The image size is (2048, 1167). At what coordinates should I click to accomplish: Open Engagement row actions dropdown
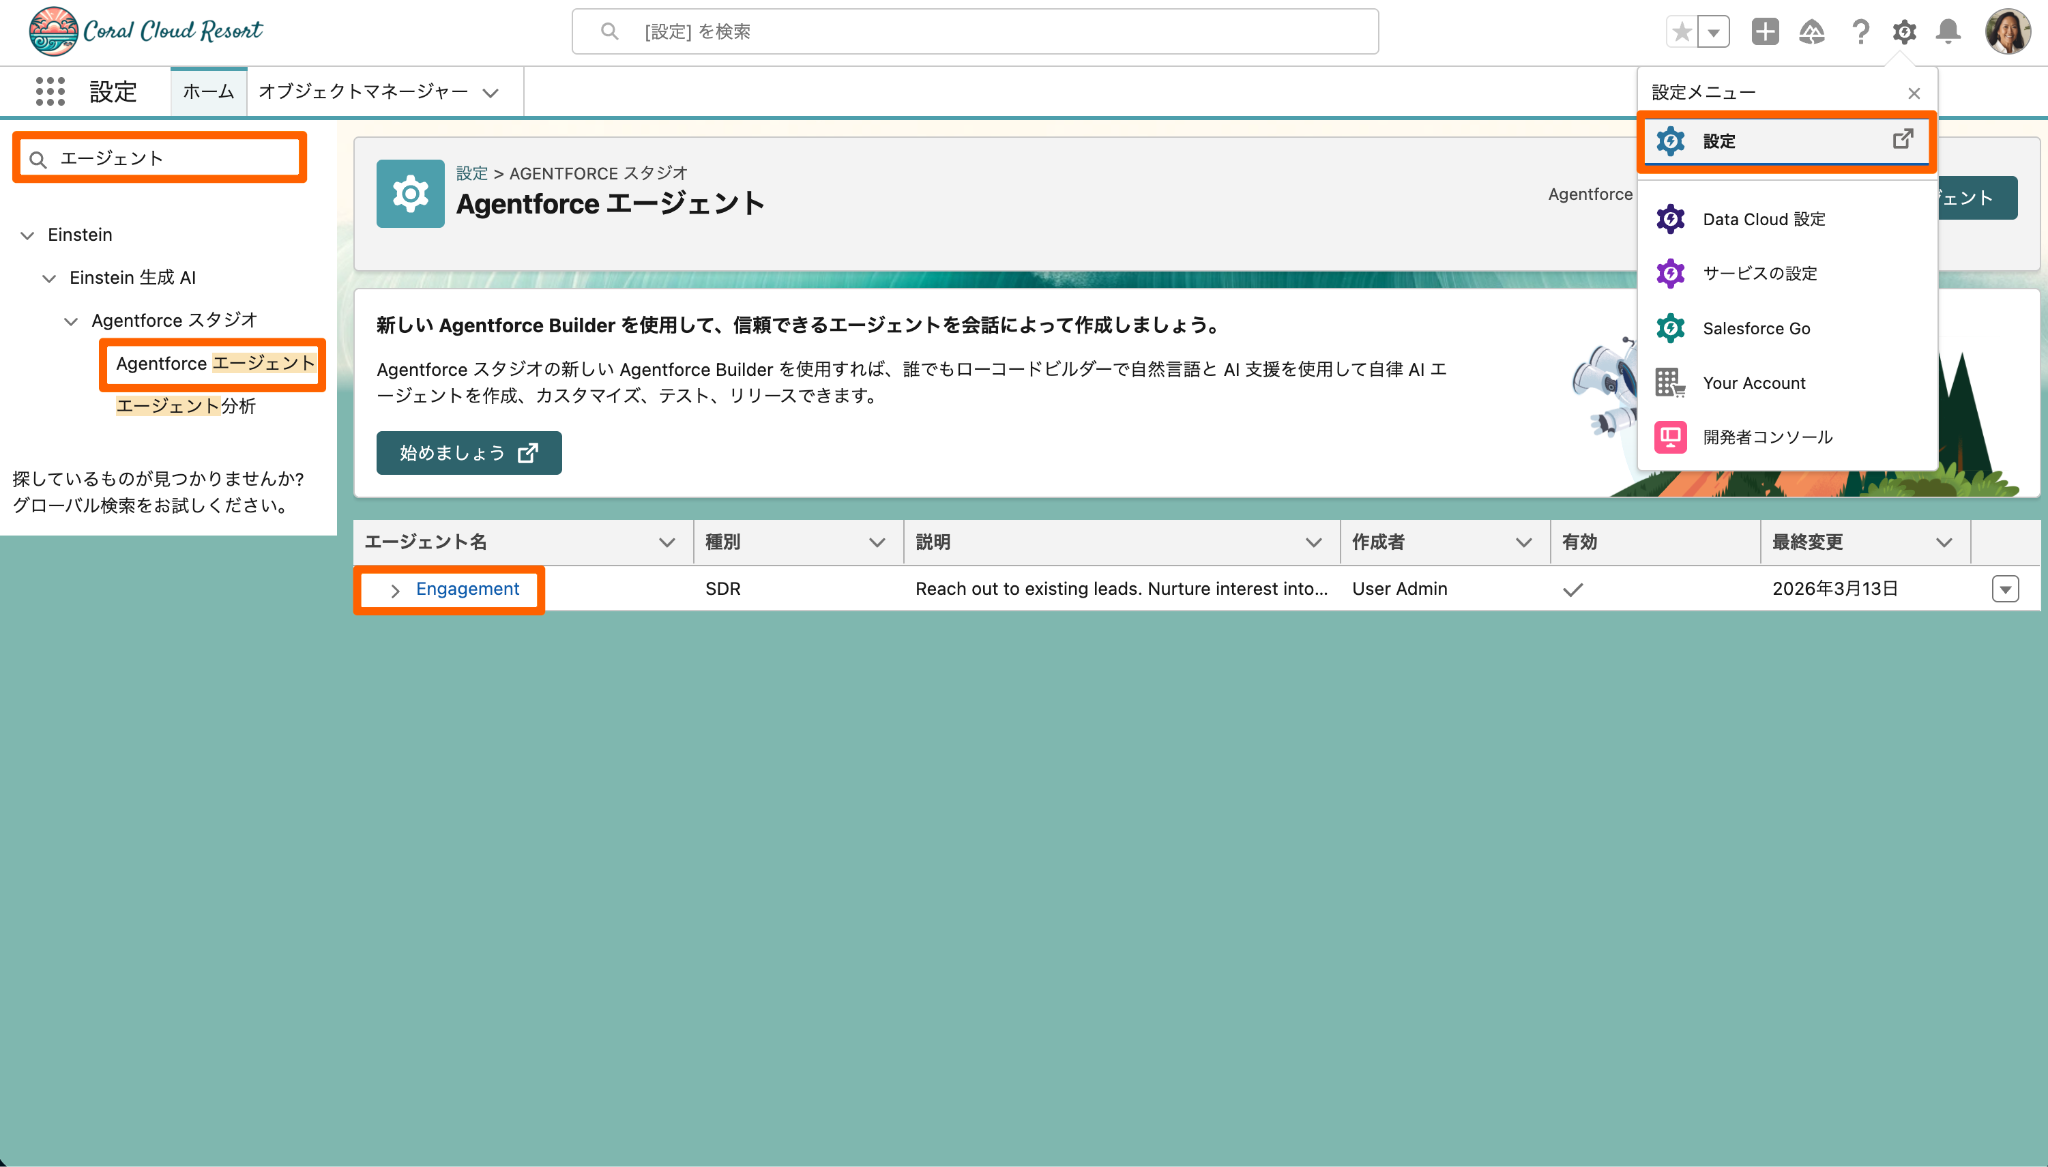(2005, 589)
